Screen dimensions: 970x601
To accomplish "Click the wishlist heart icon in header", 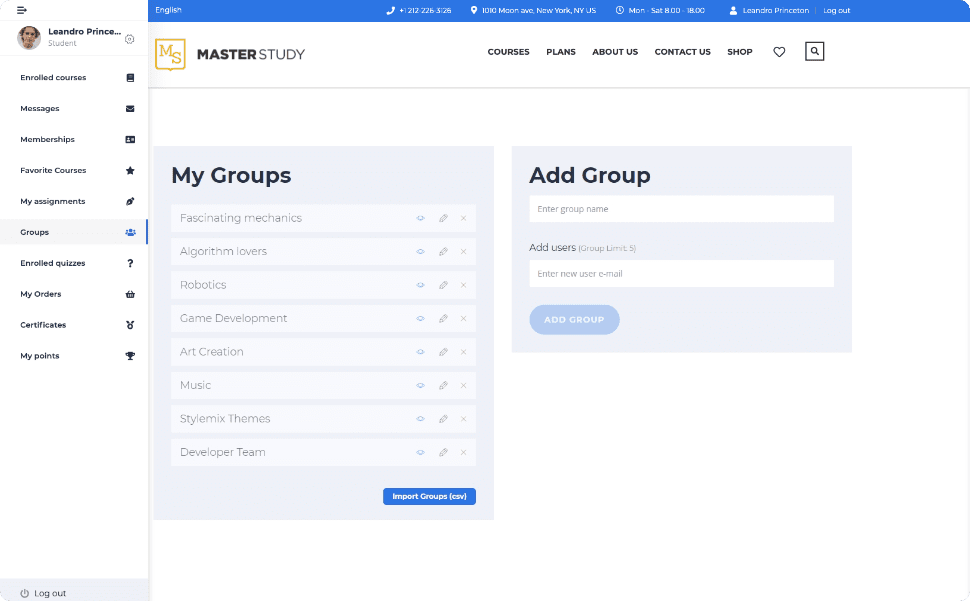I will pos(779,52).
